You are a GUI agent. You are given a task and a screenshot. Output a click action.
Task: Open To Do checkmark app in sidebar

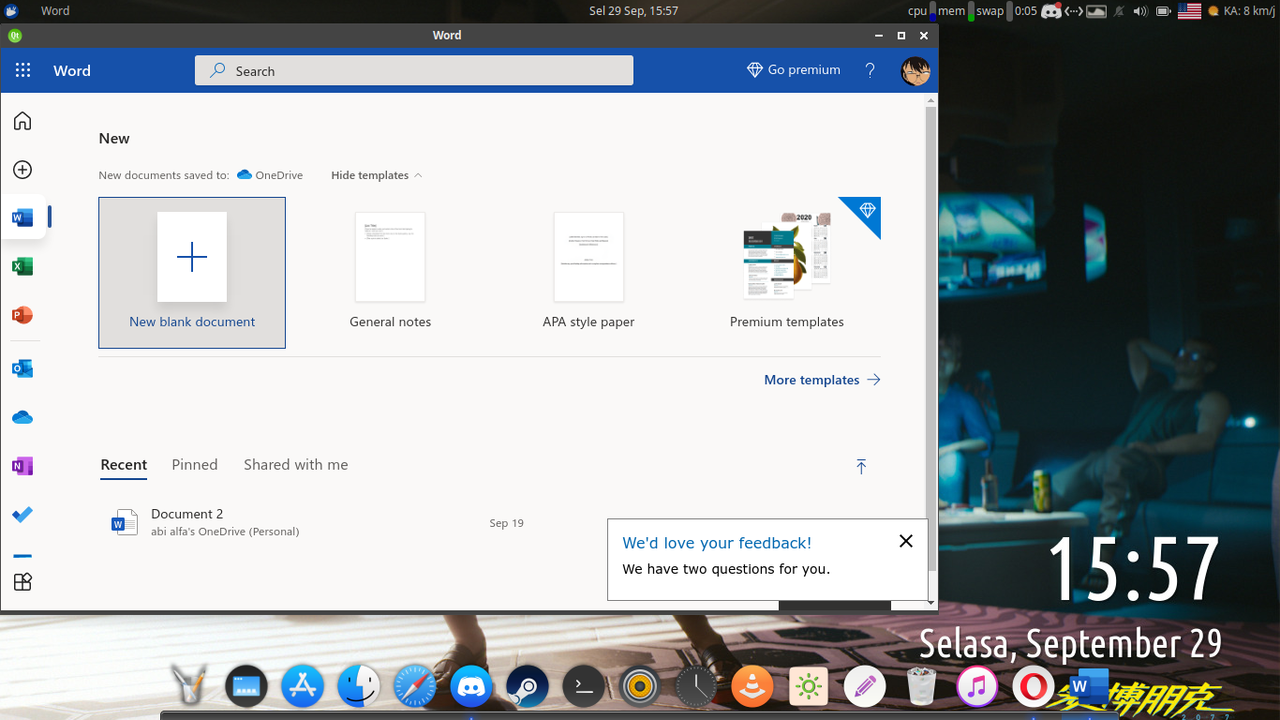point(22,515)
